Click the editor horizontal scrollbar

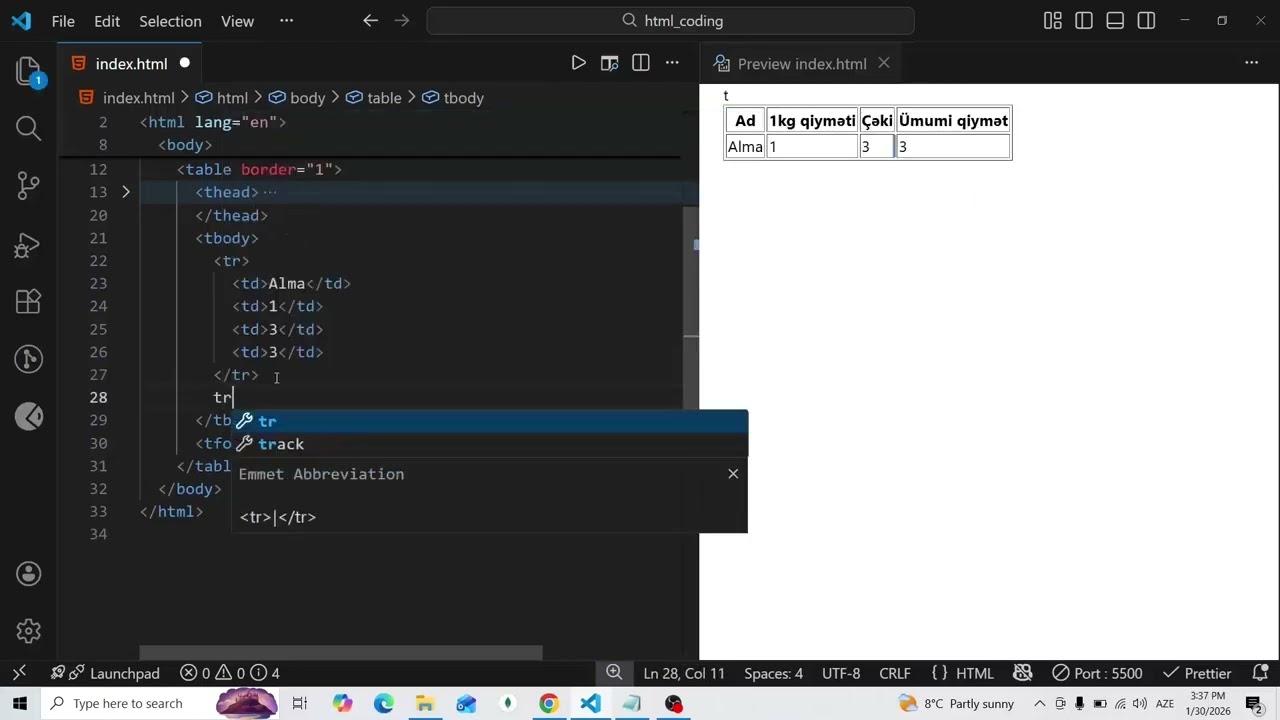pyautogui.click(x=340, y=653)
